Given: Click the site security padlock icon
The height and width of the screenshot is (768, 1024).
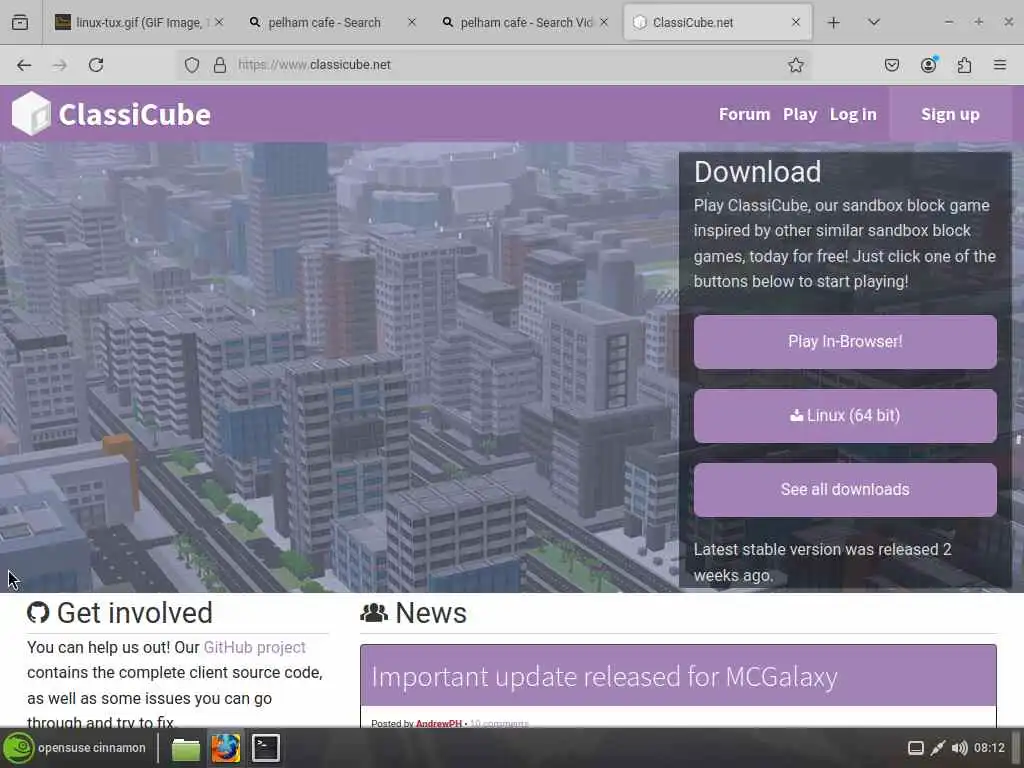Looking at the screenshot, I should point(220,65).
